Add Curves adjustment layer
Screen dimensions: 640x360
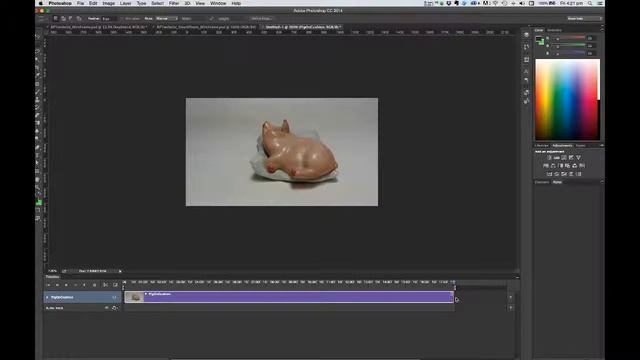tap(564, 158)
